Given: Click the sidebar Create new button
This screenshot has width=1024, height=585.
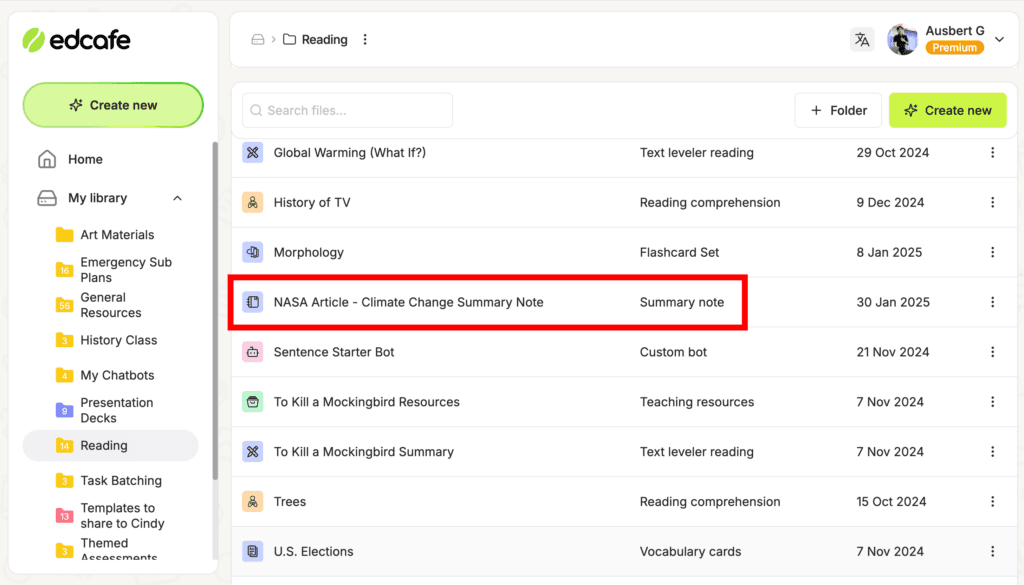Looking at the screenshot, I should pos(113,105).
